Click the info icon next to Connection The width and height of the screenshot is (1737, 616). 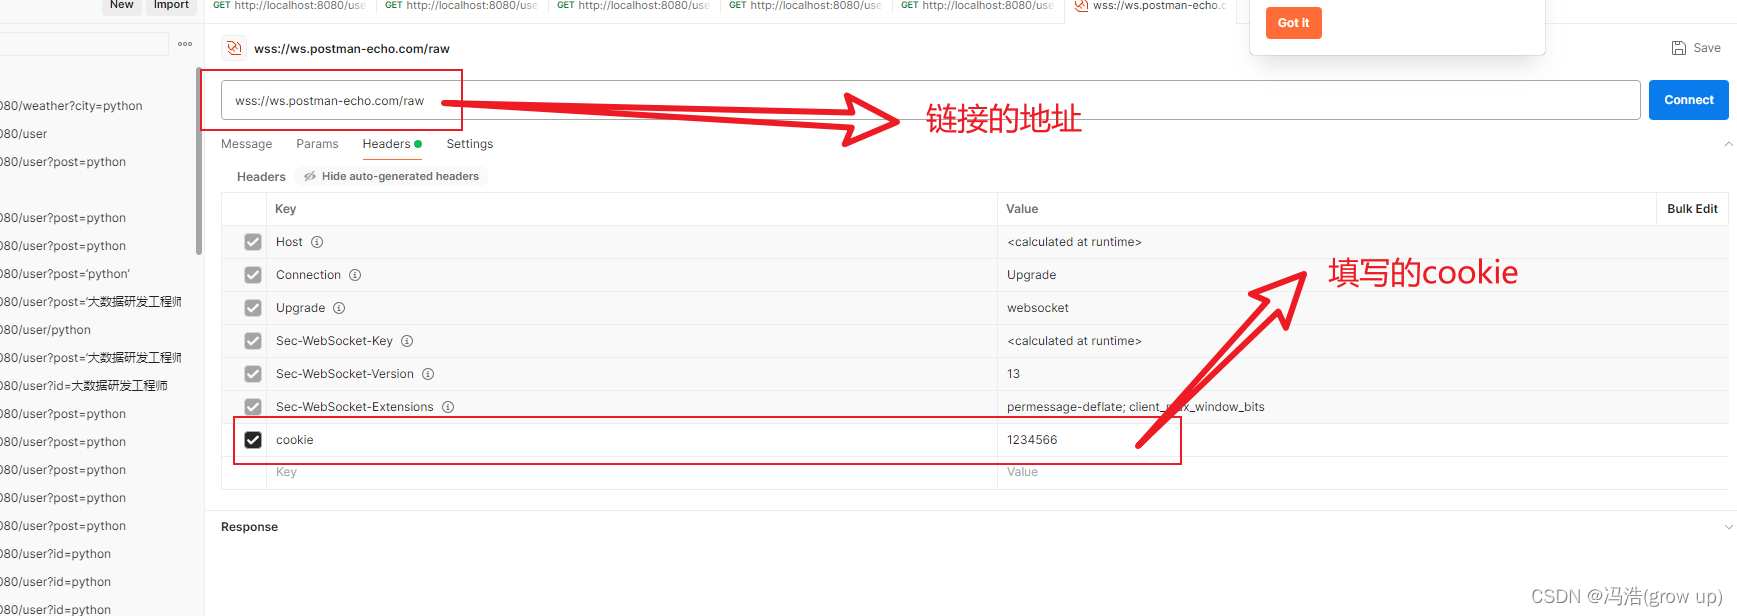pos(355,275)
